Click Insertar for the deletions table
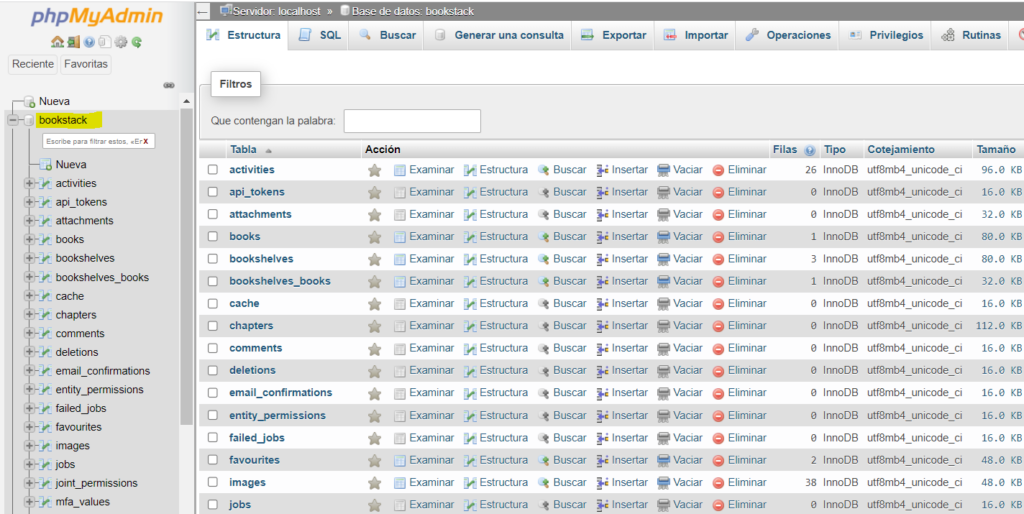 tap(622, 370)
